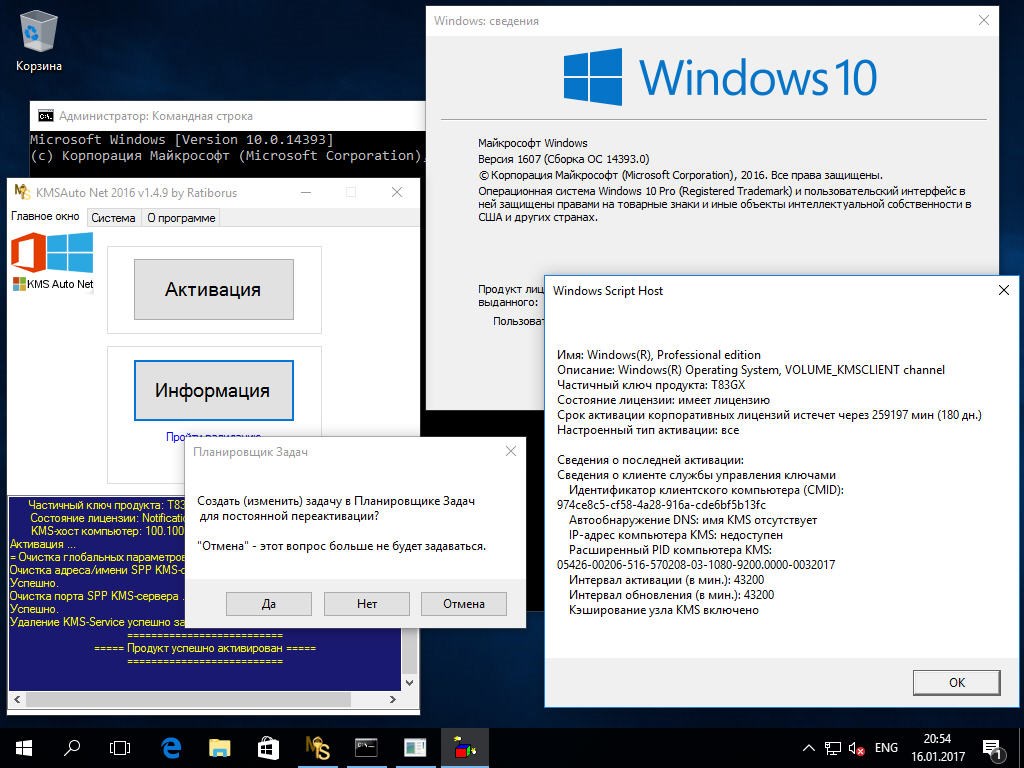Close the Windows: сведения window
This screenshot has width=1024, height=768.
pyautogui.click(x=984, y=21)
